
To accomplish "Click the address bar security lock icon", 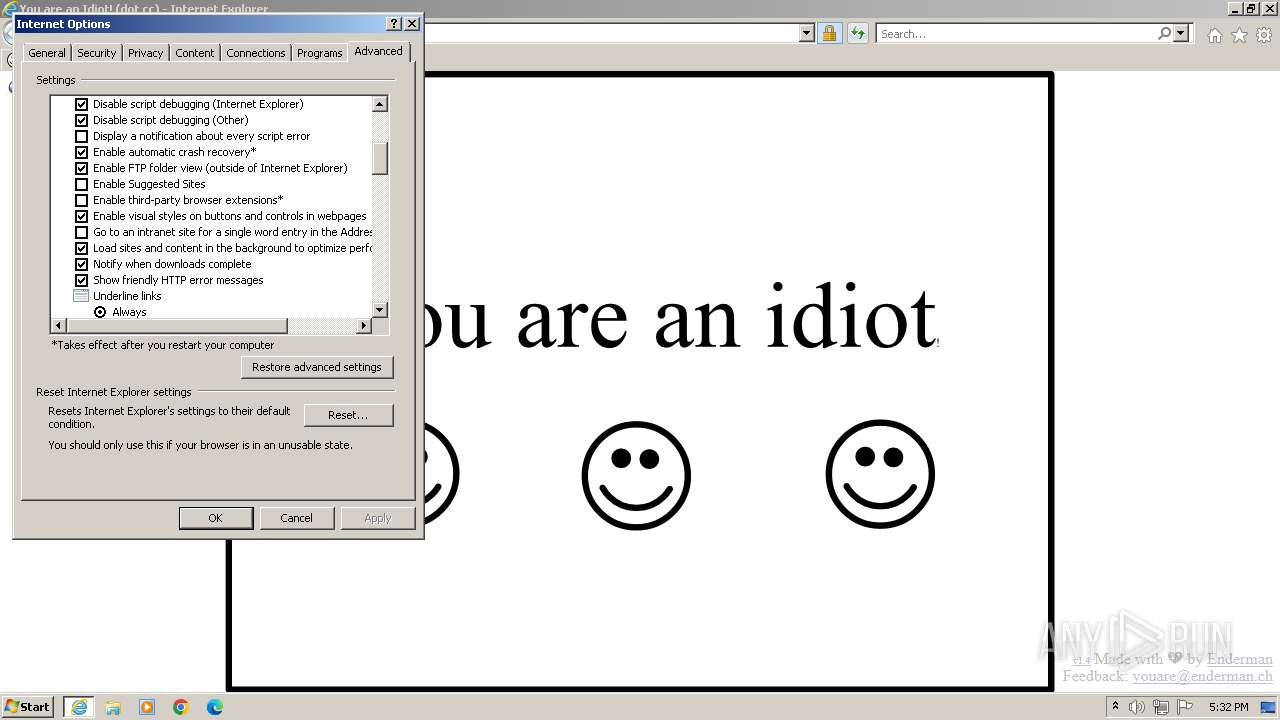I will tap(829, 34).
